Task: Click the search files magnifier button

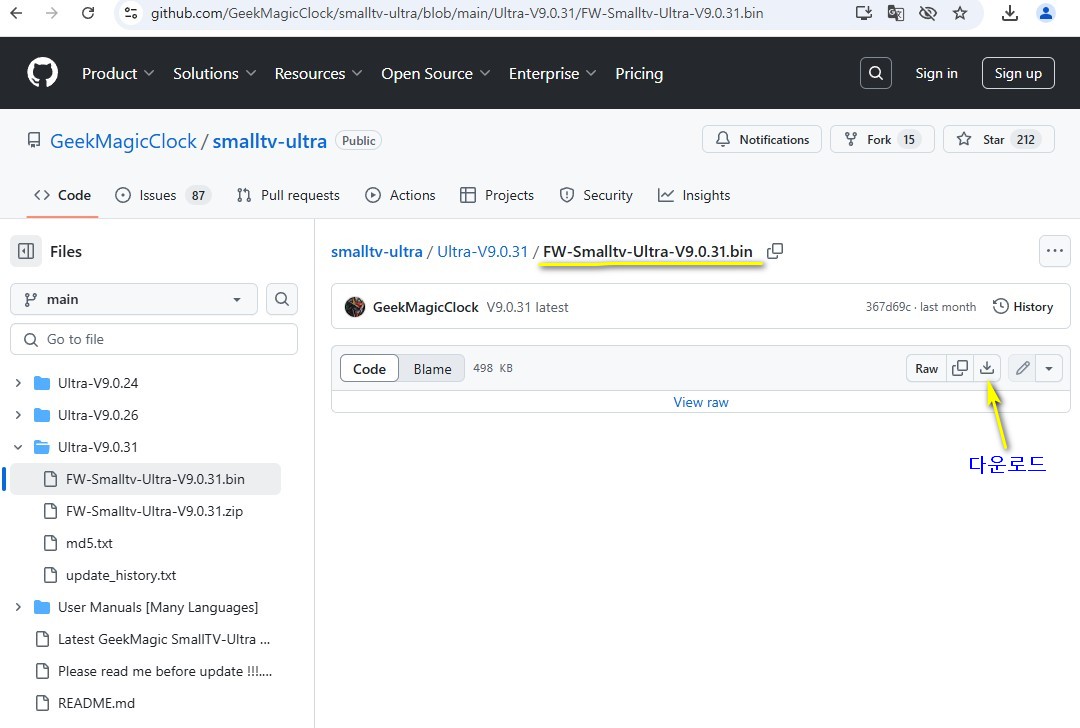Action: pyautogui.click(x=282, y=299)
